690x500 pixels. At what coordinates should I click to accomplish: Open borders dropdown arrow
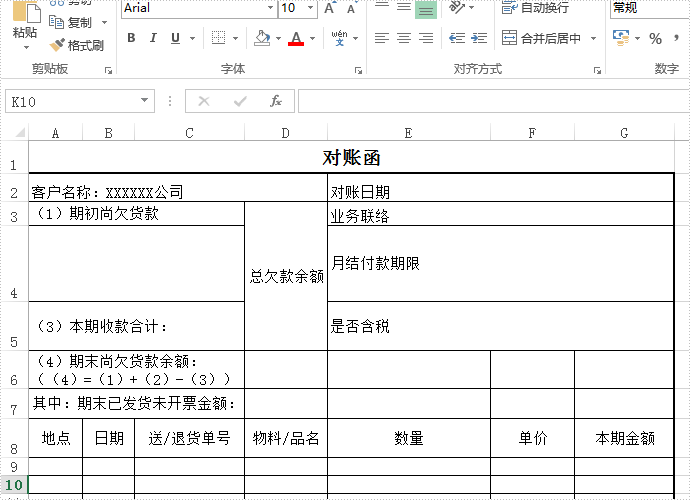click(235, 38)
